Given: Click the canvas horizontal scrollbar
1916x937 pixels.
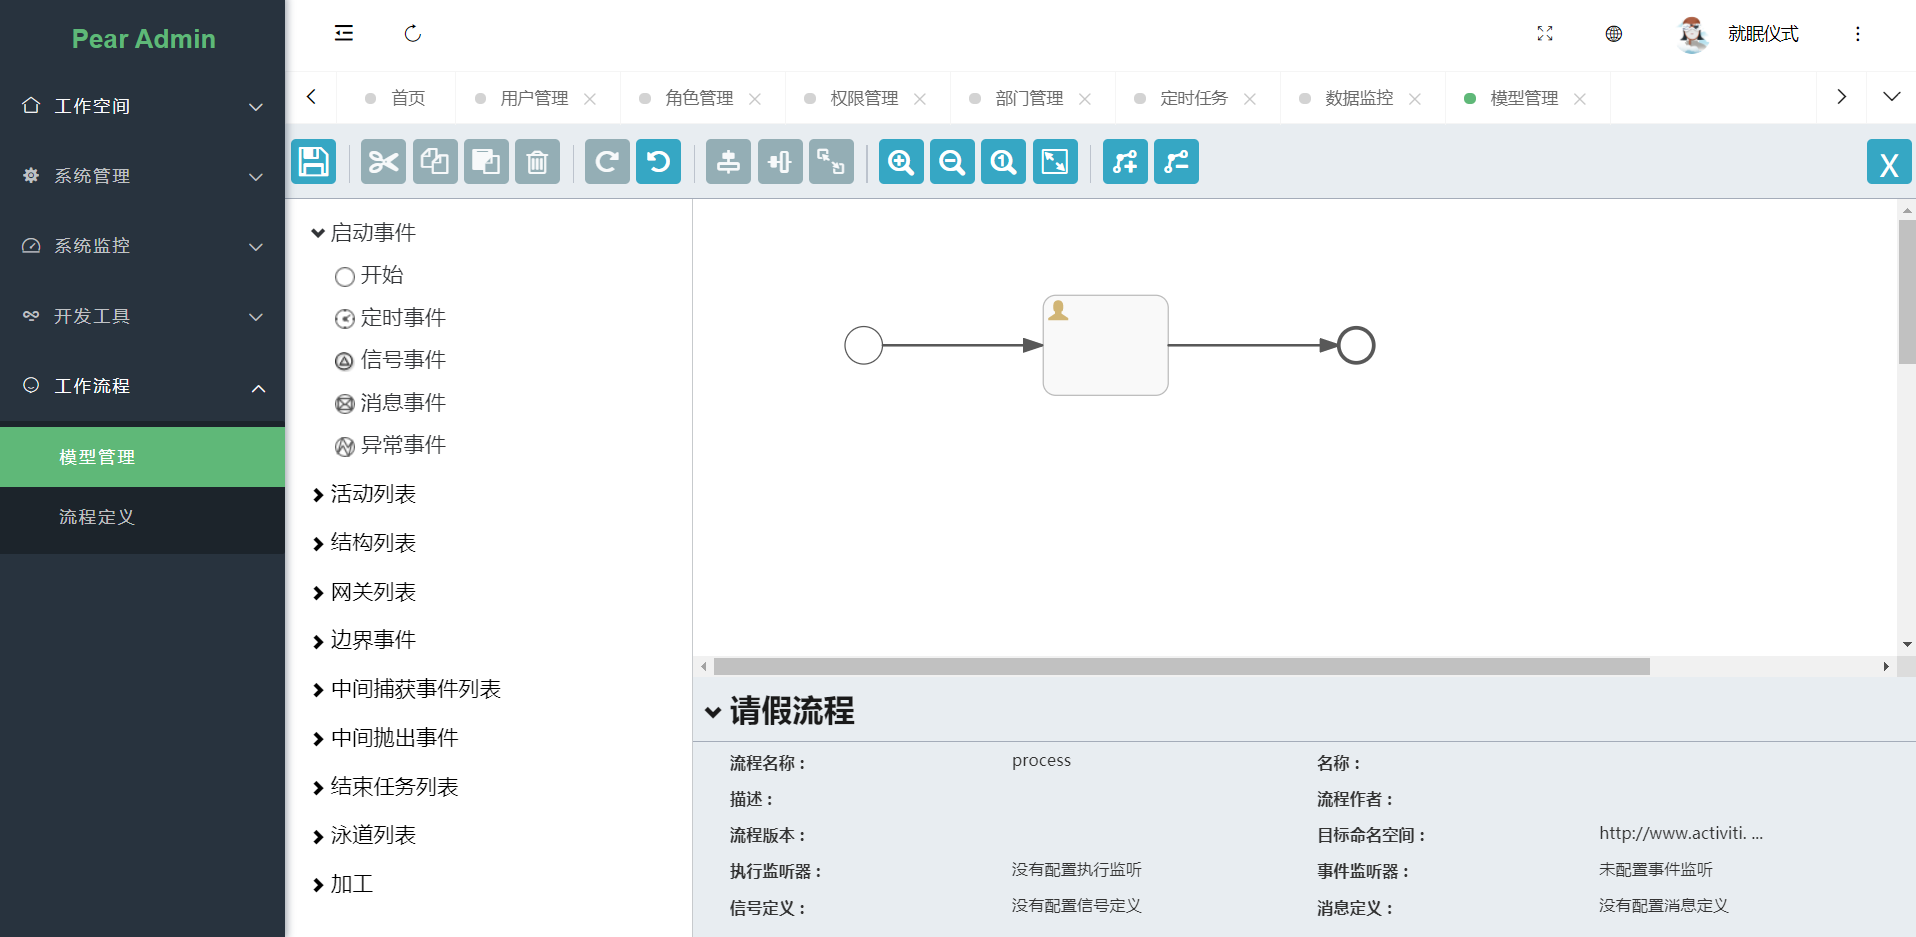Looking at the screenshot, I should [1181, 666].
